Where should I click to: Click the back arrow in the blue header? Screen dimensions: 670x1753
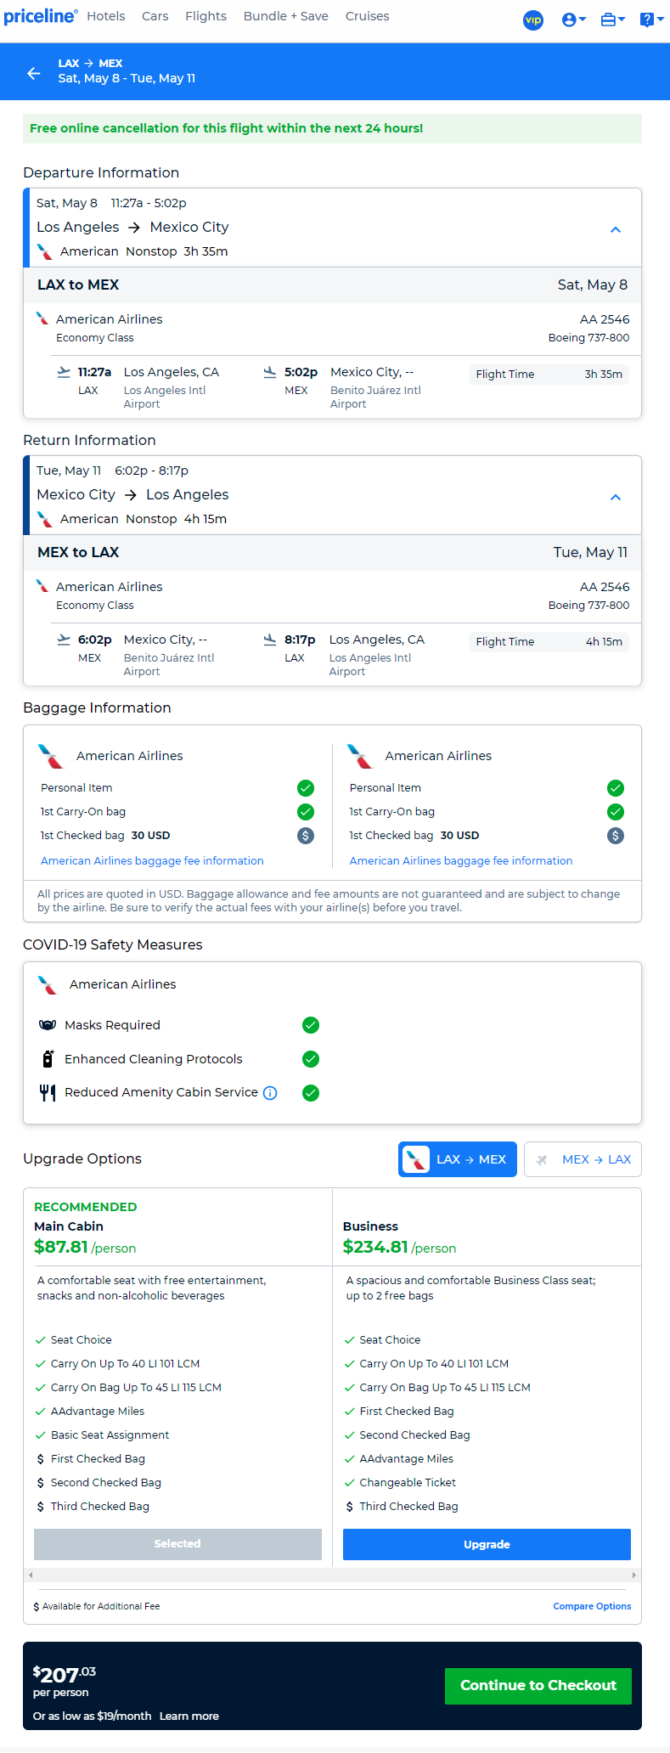tap(33, 73)
